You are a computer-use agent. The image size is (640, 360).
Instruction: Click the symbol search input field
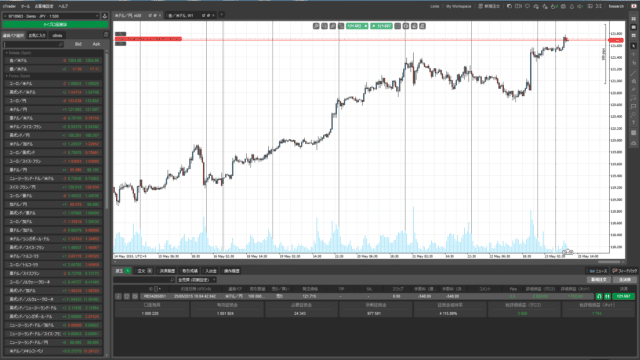point(33,44)
